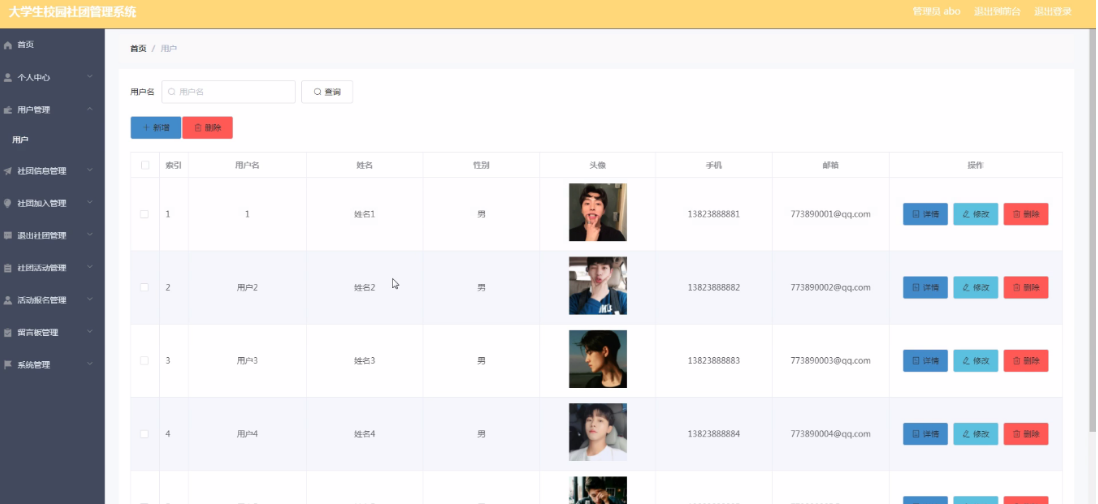The image size is (1098, 504).
Task: Click the search icon on 查询 button
Action: point(317,92)
